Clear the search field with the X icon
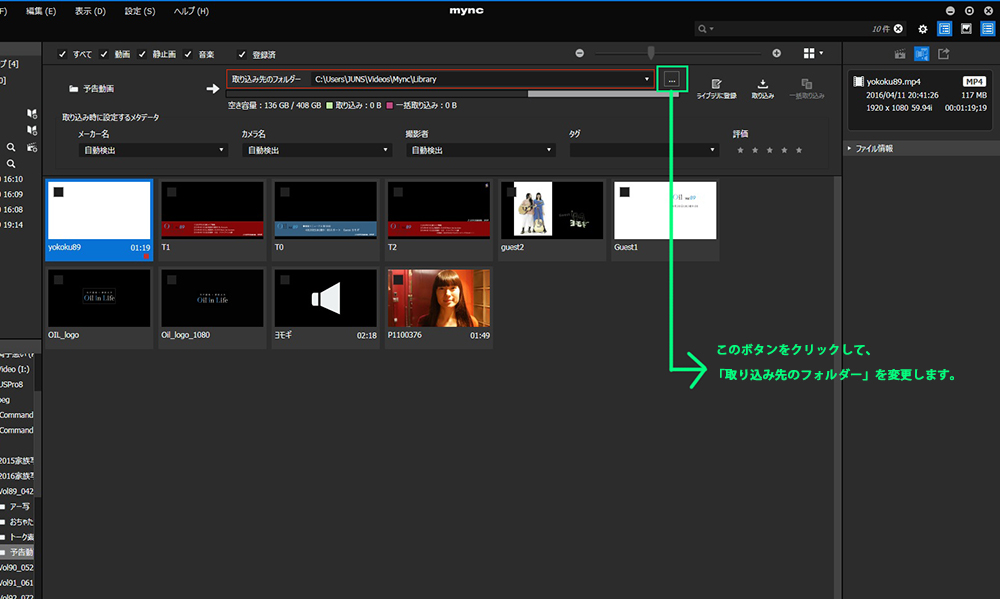This screenshot has width=1000, height=599. click(x=898, y=29)
